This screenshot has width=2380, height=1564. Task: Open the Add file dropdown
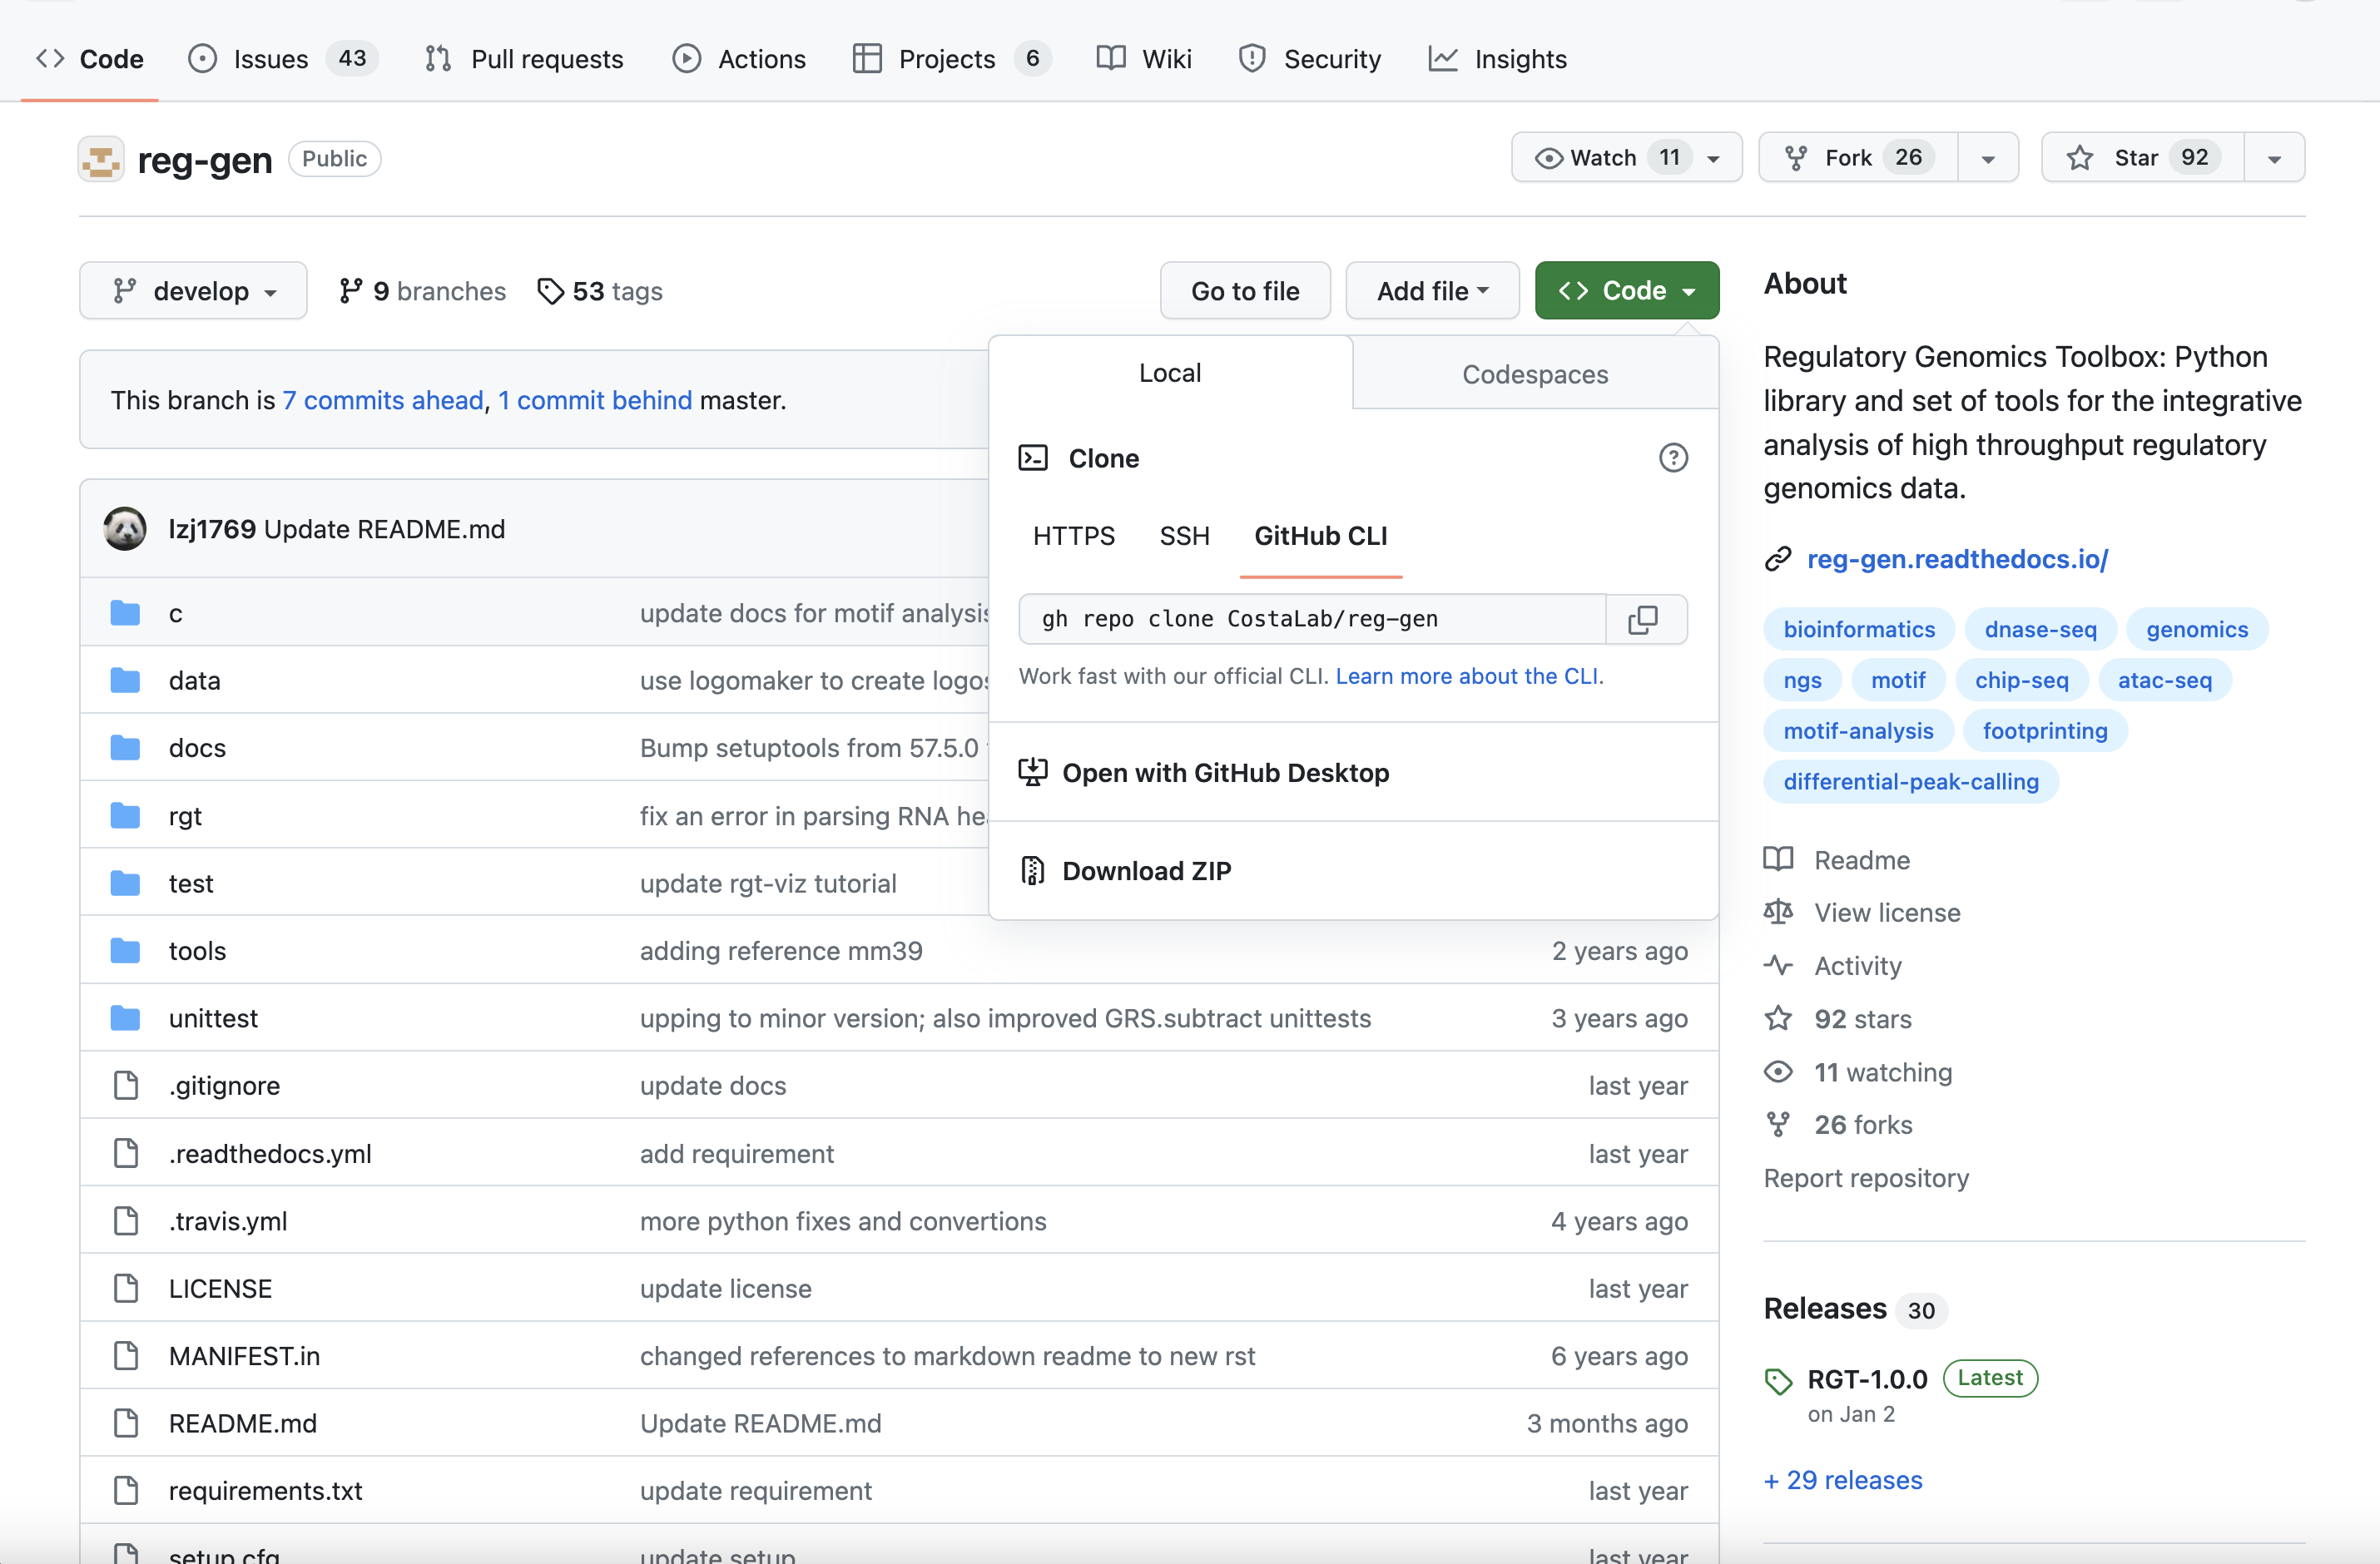(1432, 291)
